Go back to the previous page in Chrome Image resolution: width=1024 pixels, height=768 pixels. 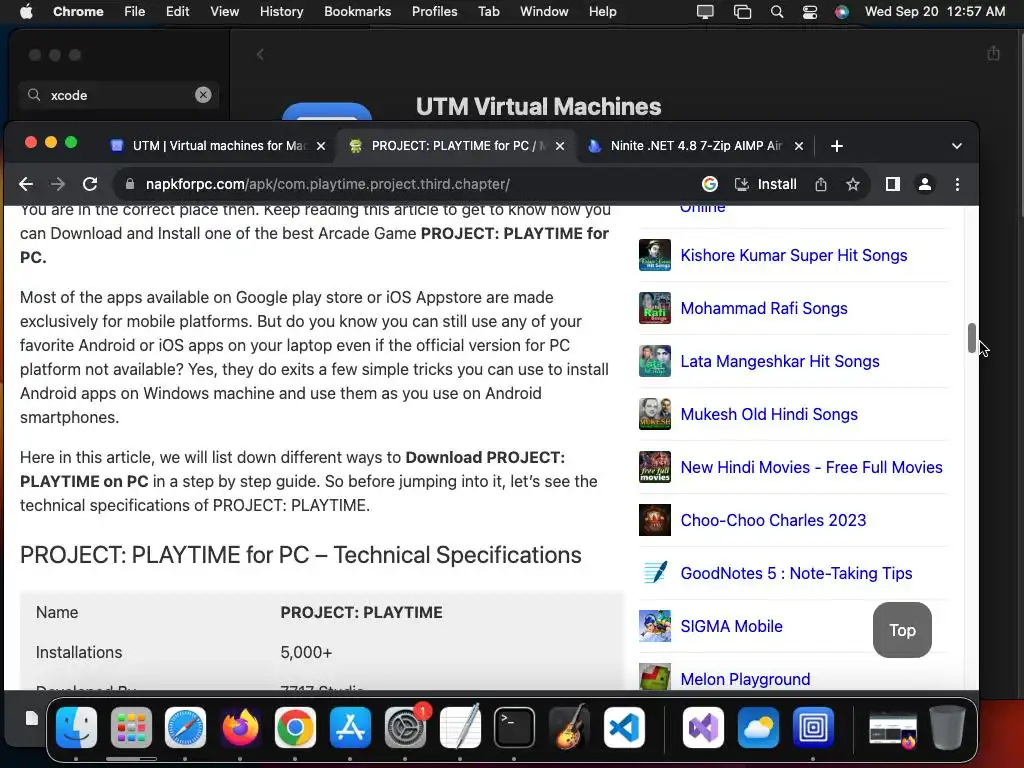(x=25, y=184)
